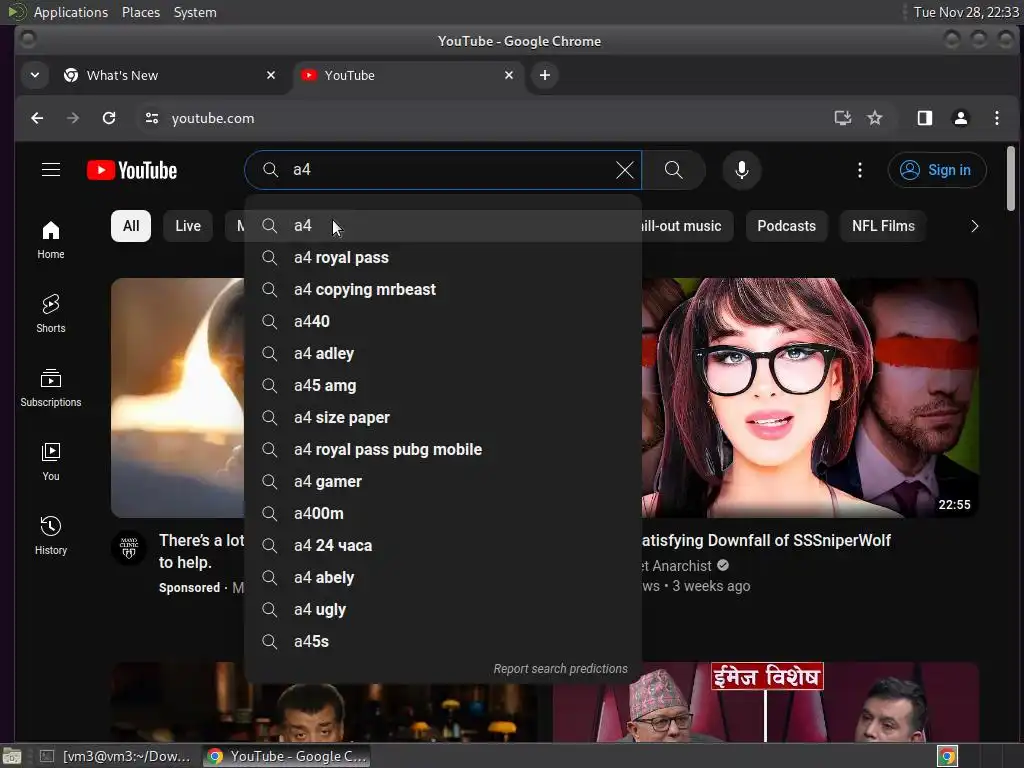Open Shorts in sidebar
The height and width of the screenshot is (768, 1024).
(x=50, y=313)
